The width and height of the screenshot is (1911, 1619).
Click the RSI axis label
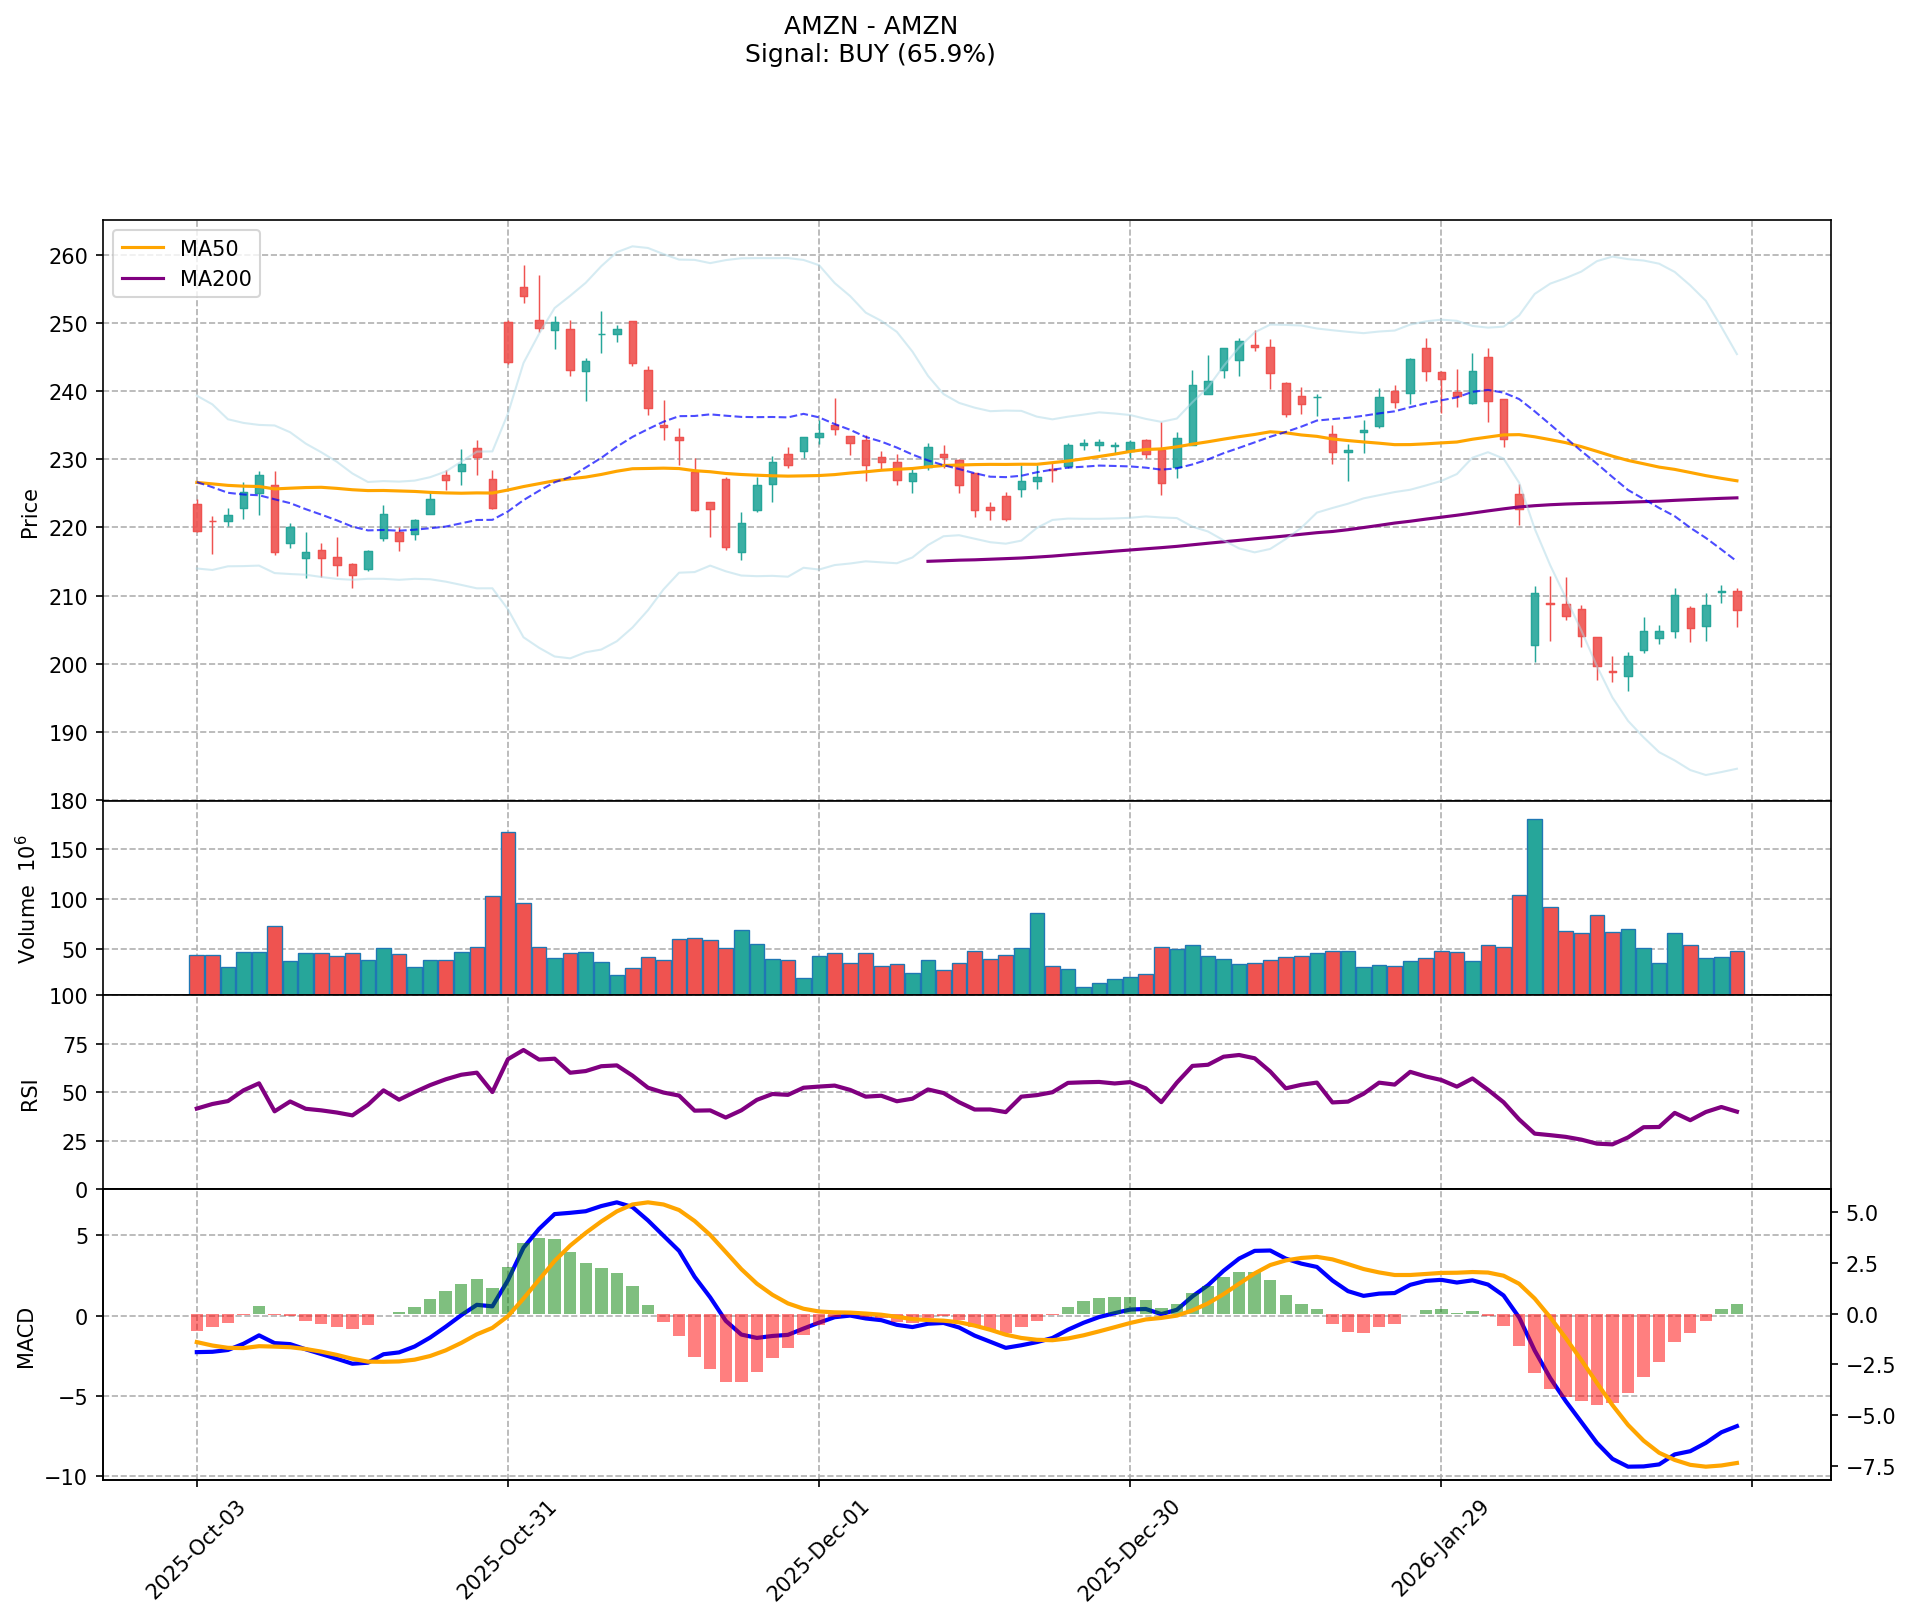[30, 1094]
